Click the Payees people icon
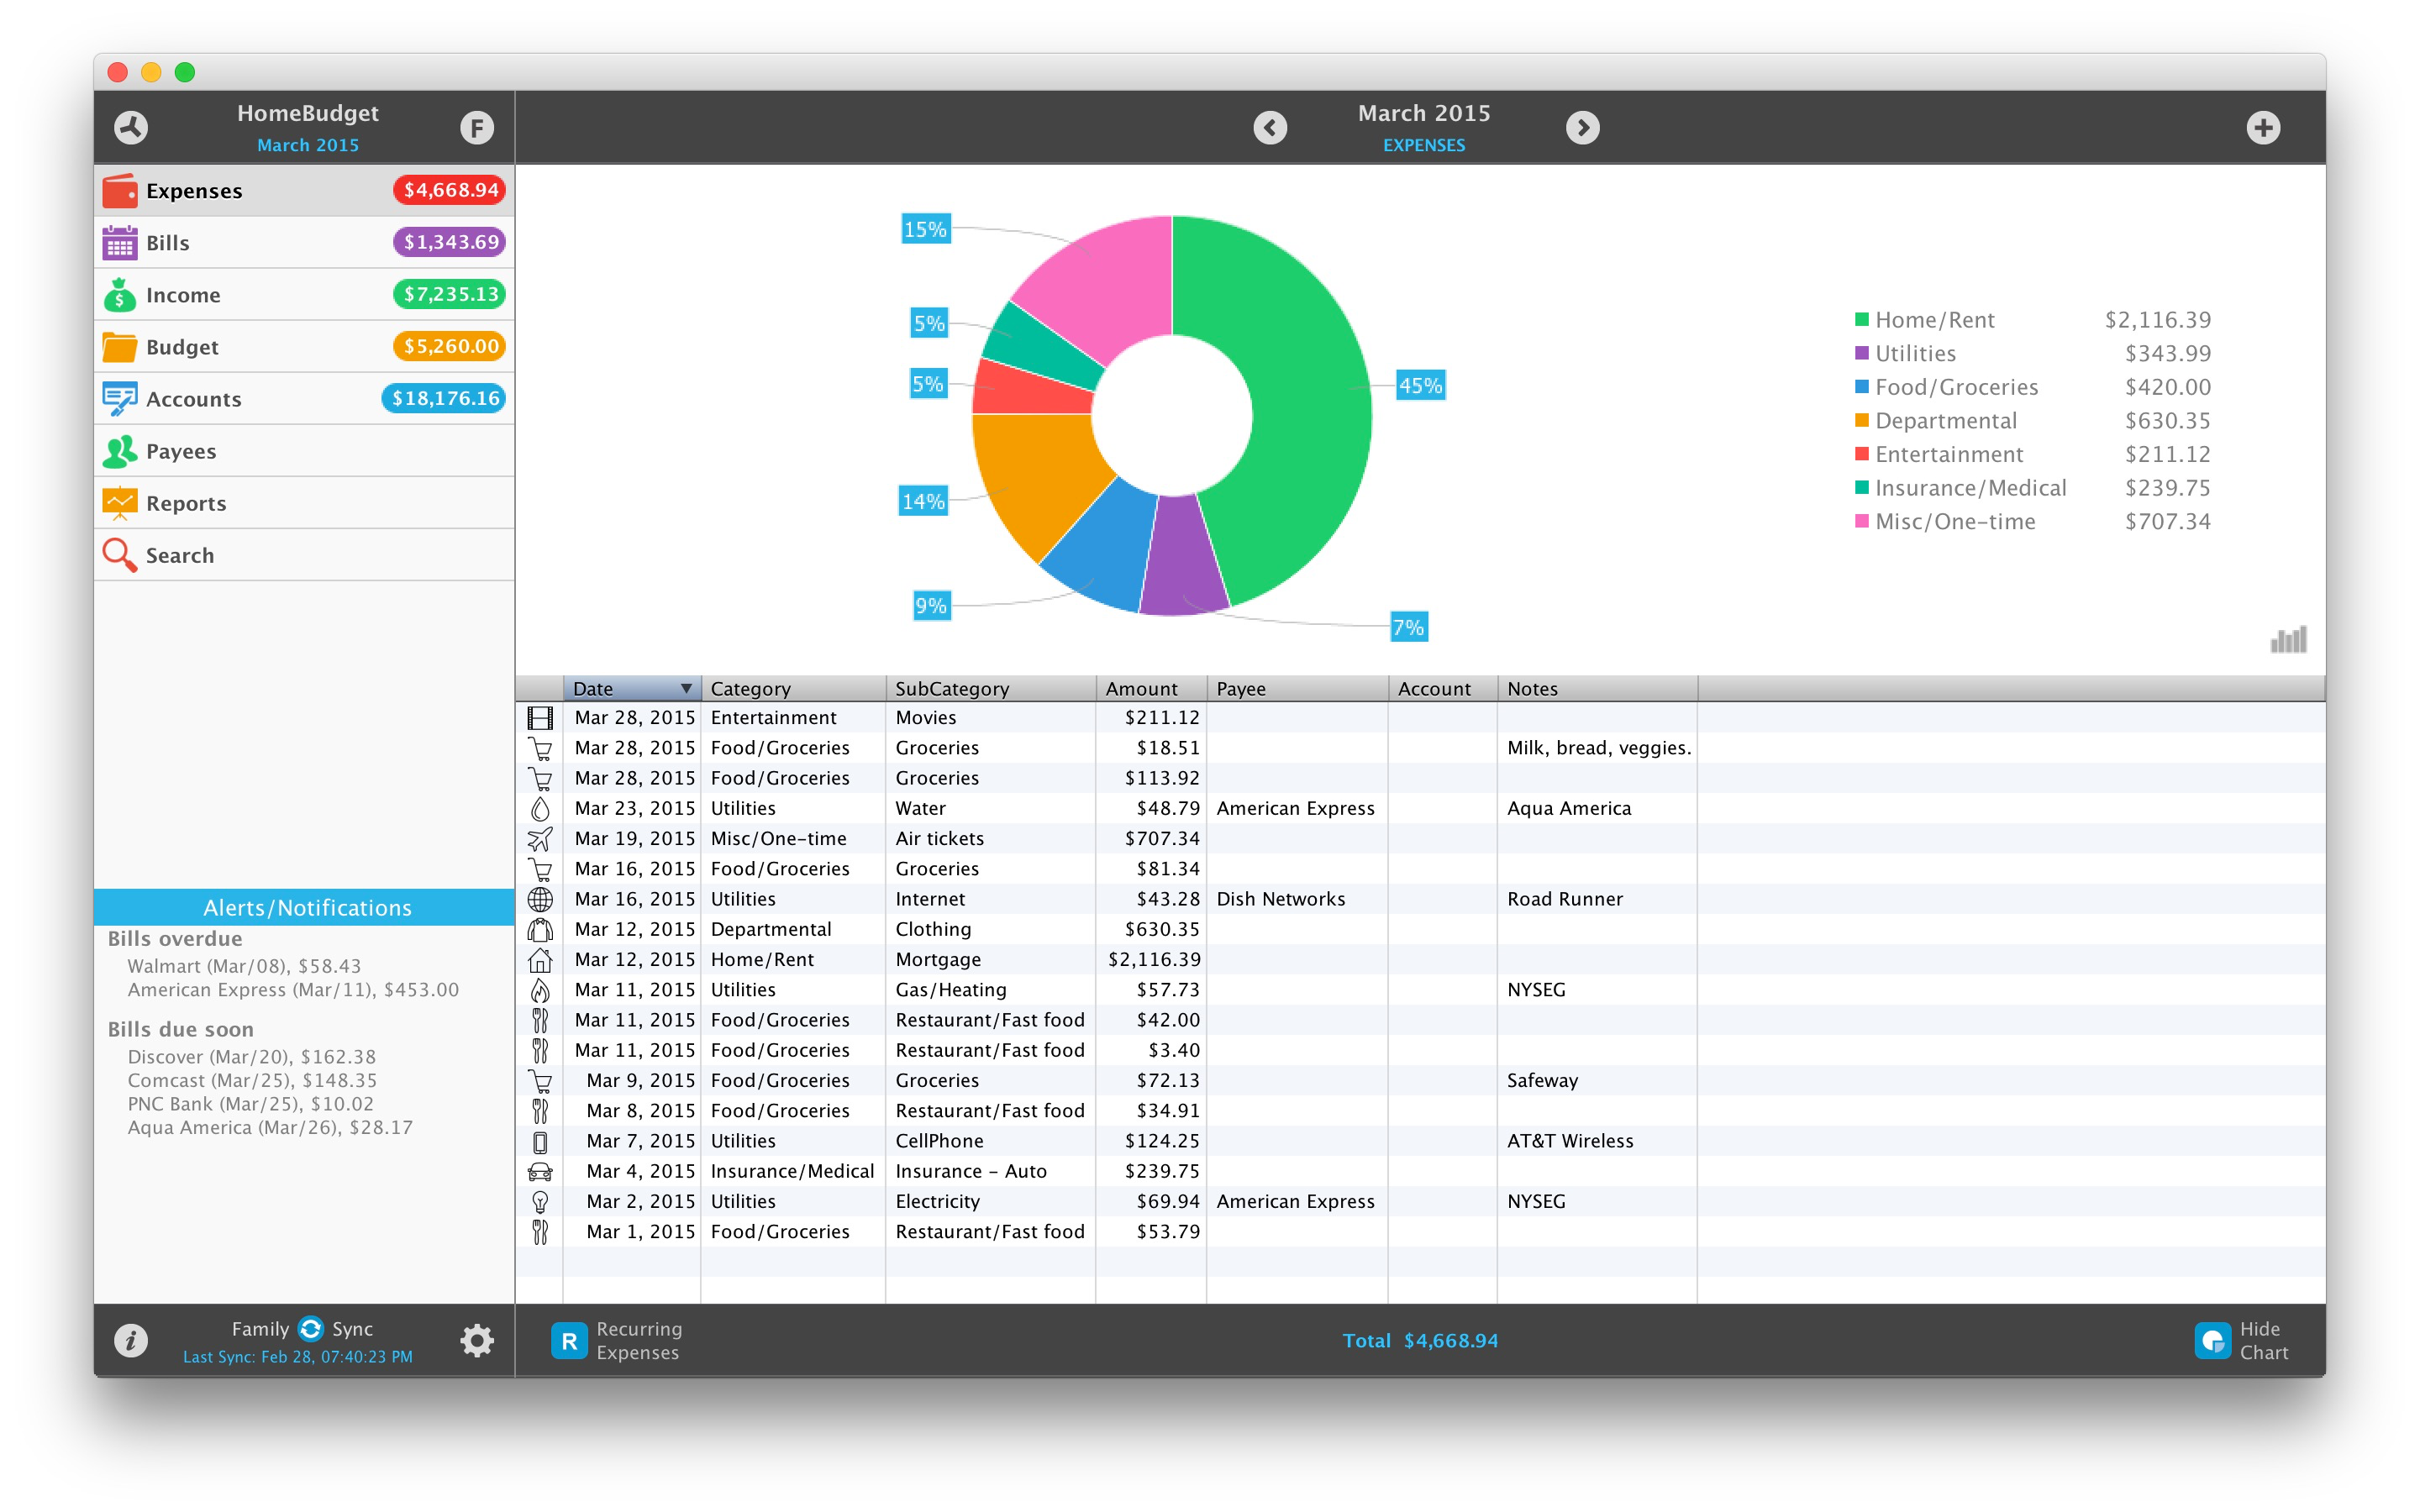This screenshot has height=1512, width=2420. tap(120, 450)
